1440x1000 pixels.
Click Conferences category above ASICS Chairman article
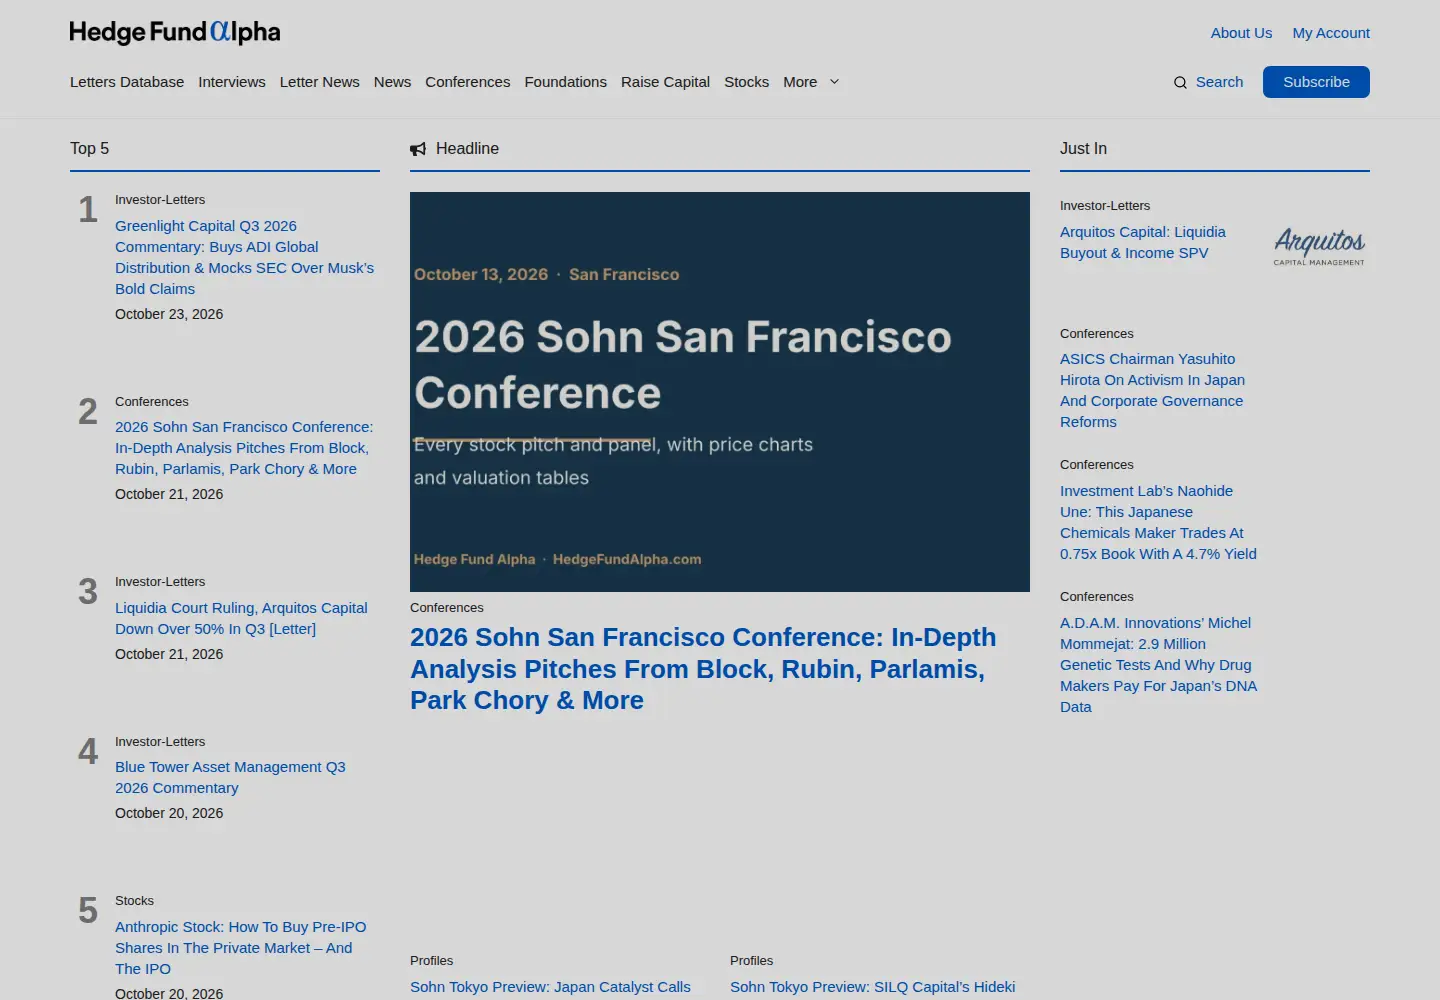(x=1097, y=334)
